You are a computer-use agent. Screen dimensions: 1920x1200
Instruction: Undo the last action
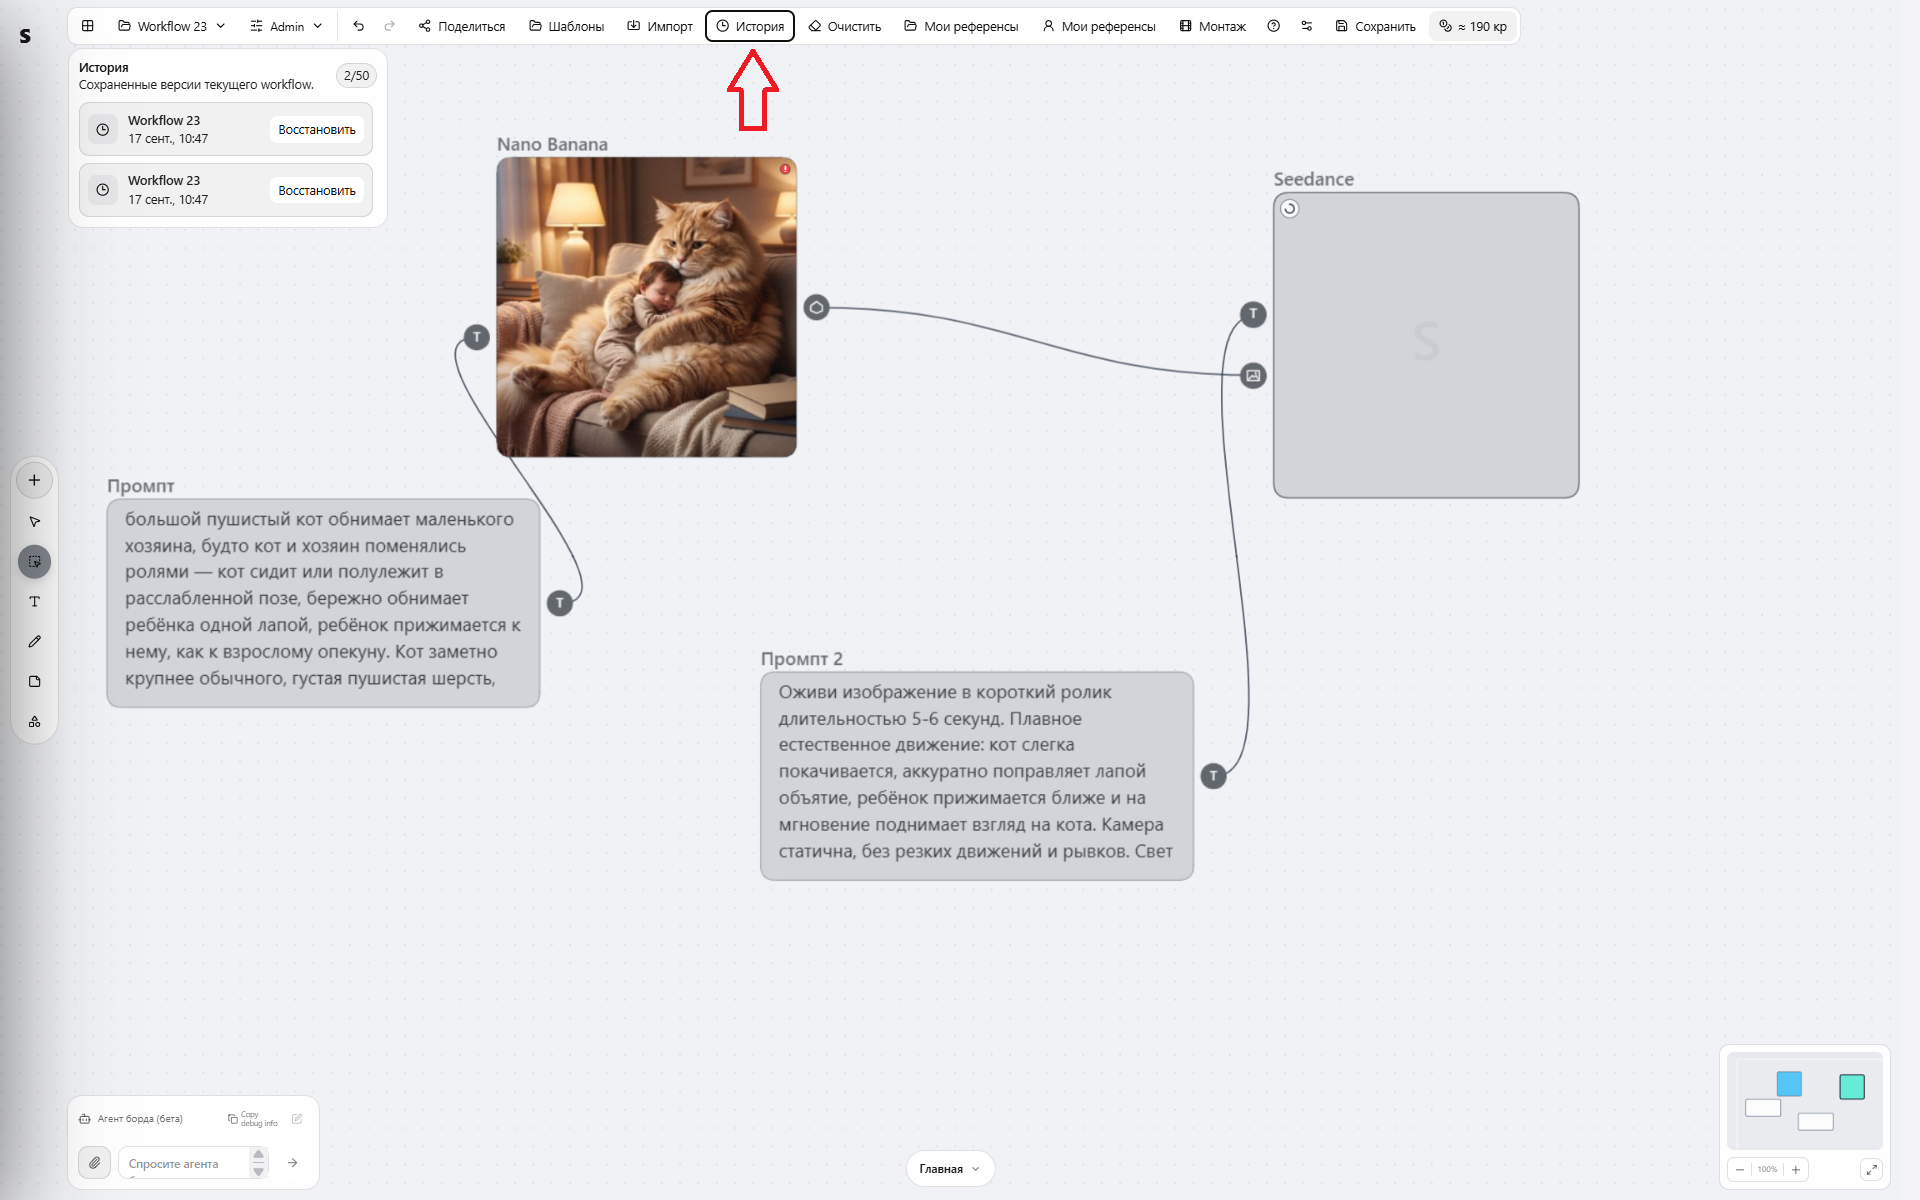point(358,26)
